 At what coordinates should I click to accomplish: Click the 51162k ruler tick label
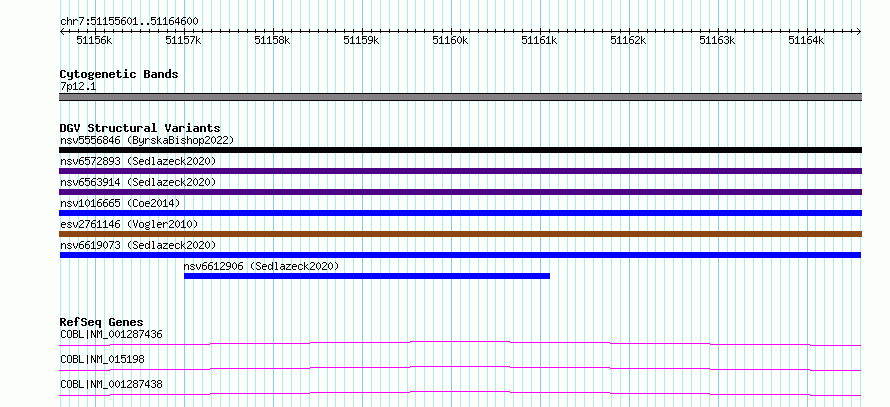click(629, 40)
